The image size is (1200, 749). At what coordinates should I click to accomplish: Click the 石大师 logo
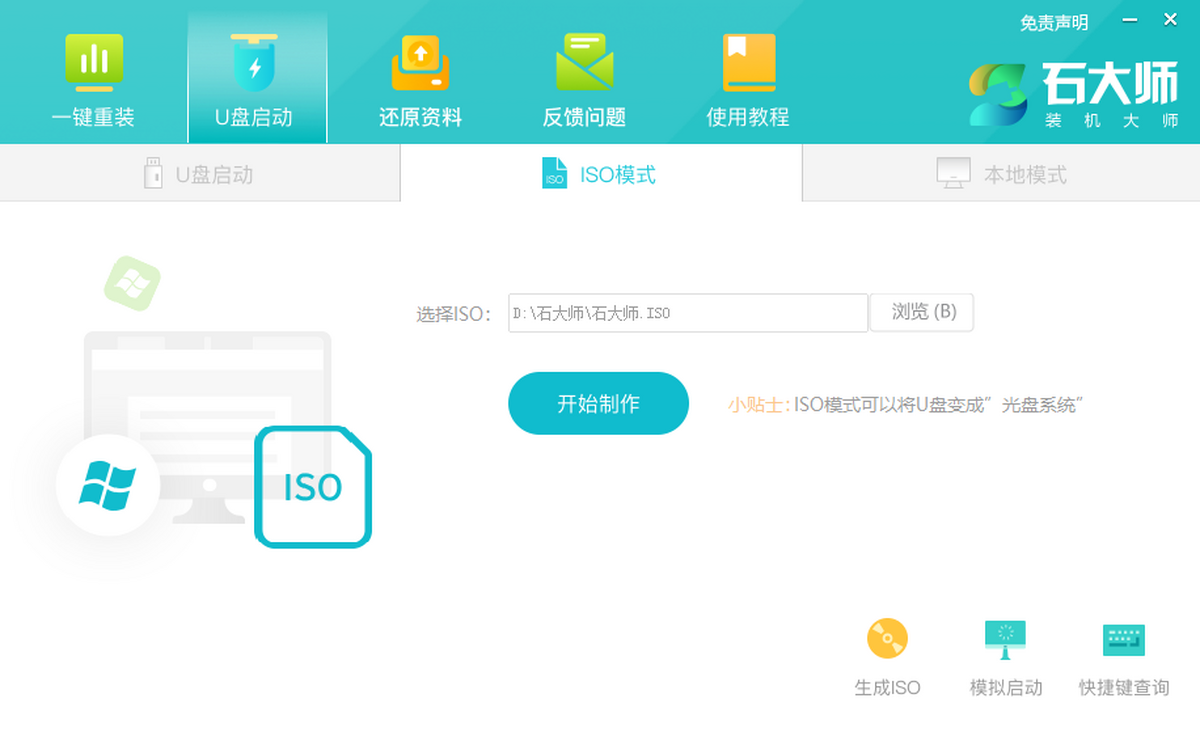click(1073, 95)
